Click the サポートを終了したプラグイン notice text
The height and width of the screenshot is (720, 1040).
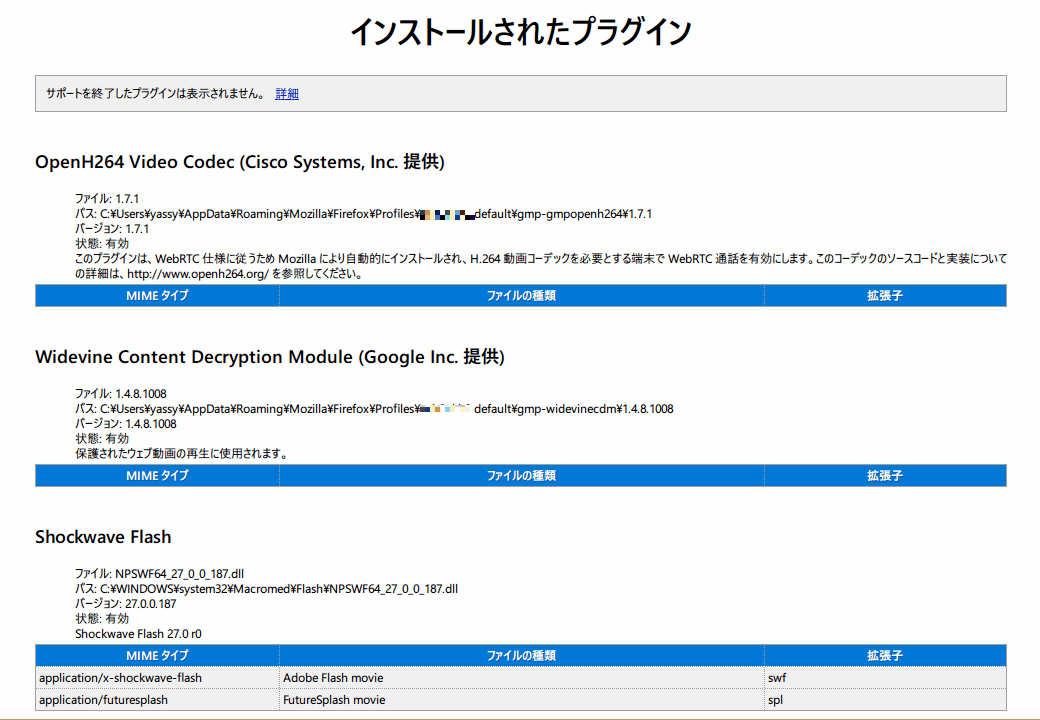click(x=156, y=93)
